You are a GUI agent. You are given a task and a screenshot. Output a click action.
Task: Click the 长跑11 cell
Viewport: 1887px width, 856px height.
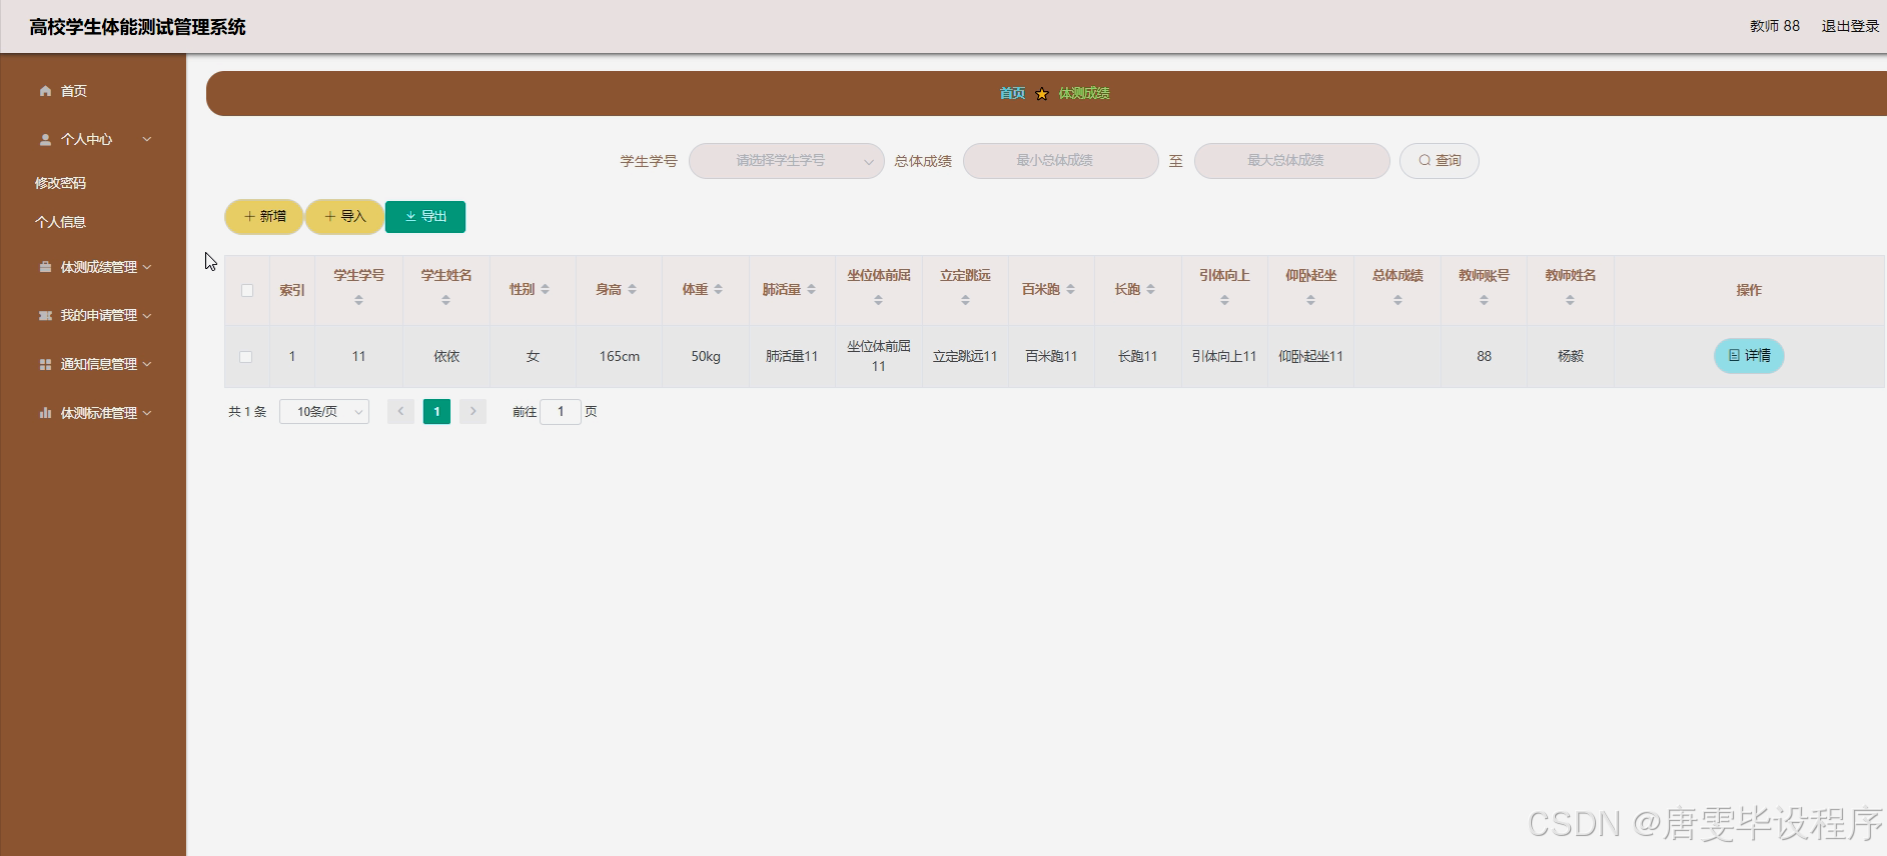coord(1138,356)
